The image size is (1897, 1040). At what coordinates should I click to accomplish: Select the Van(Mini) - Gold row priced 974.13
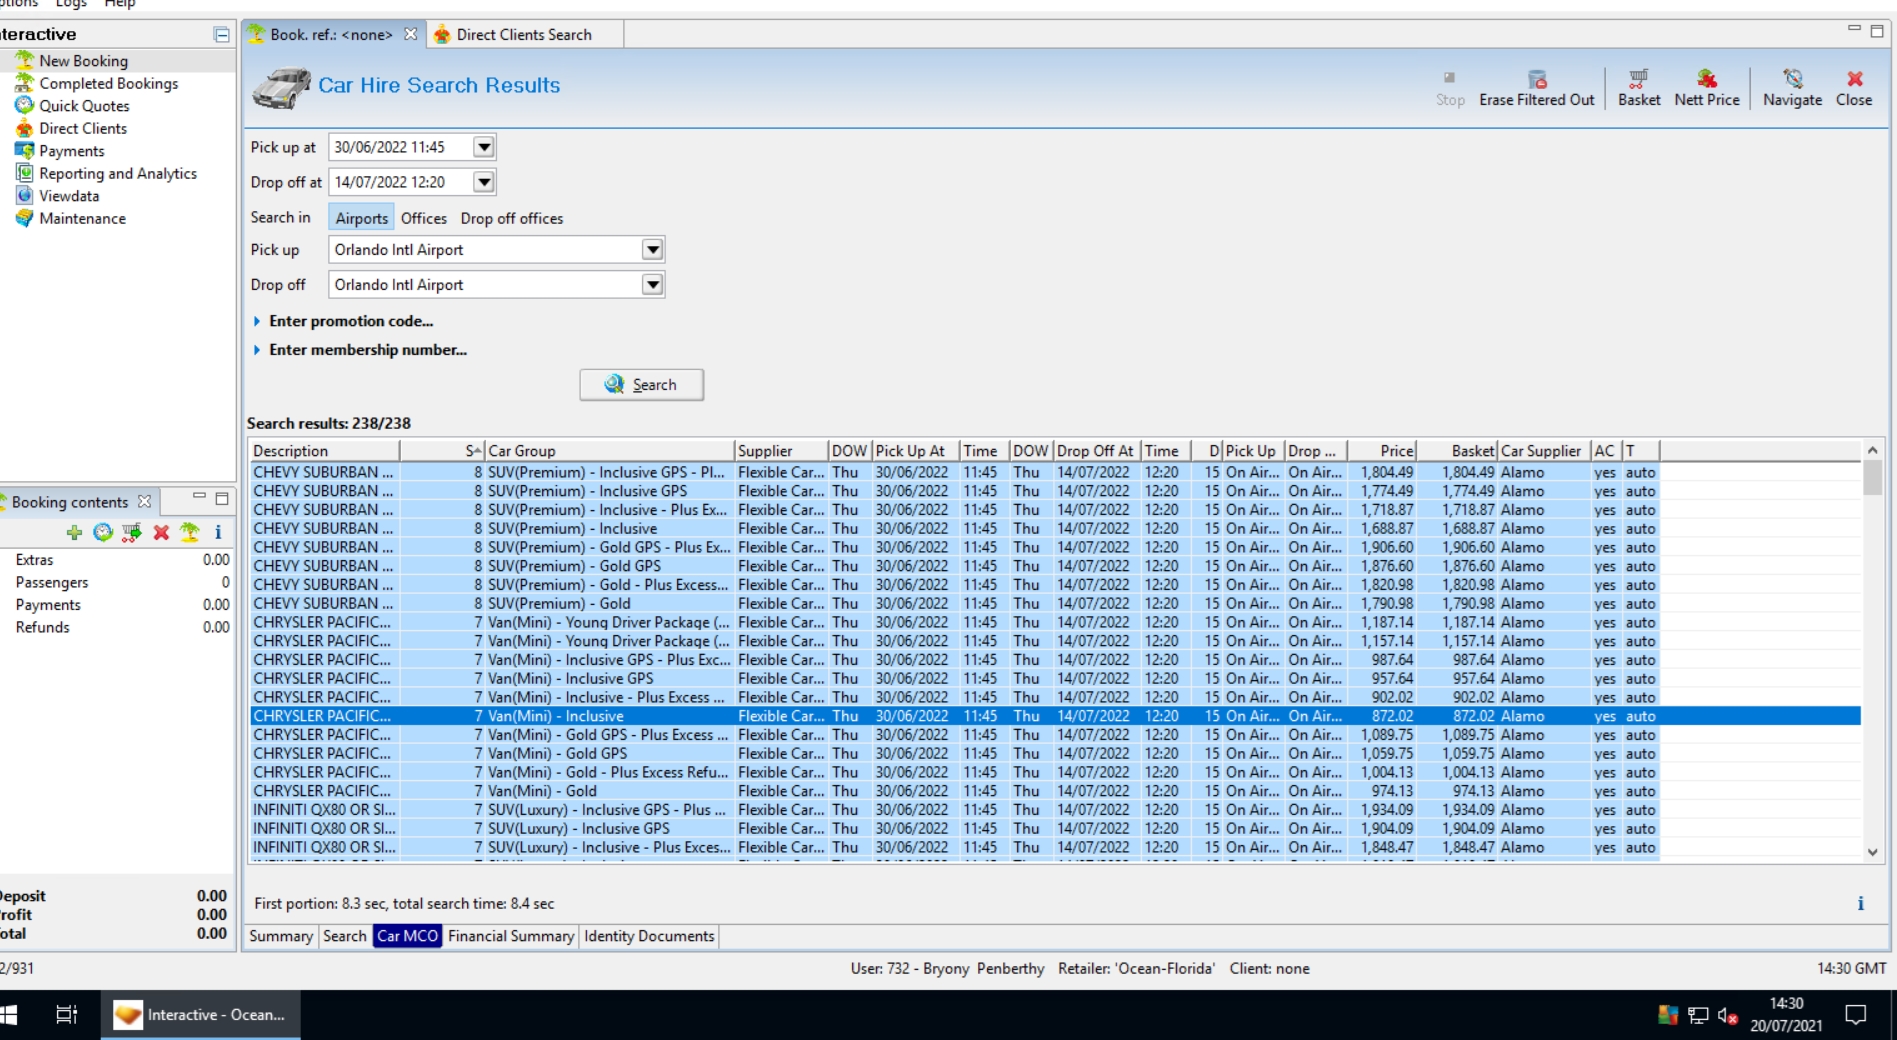coord(1055,791)
